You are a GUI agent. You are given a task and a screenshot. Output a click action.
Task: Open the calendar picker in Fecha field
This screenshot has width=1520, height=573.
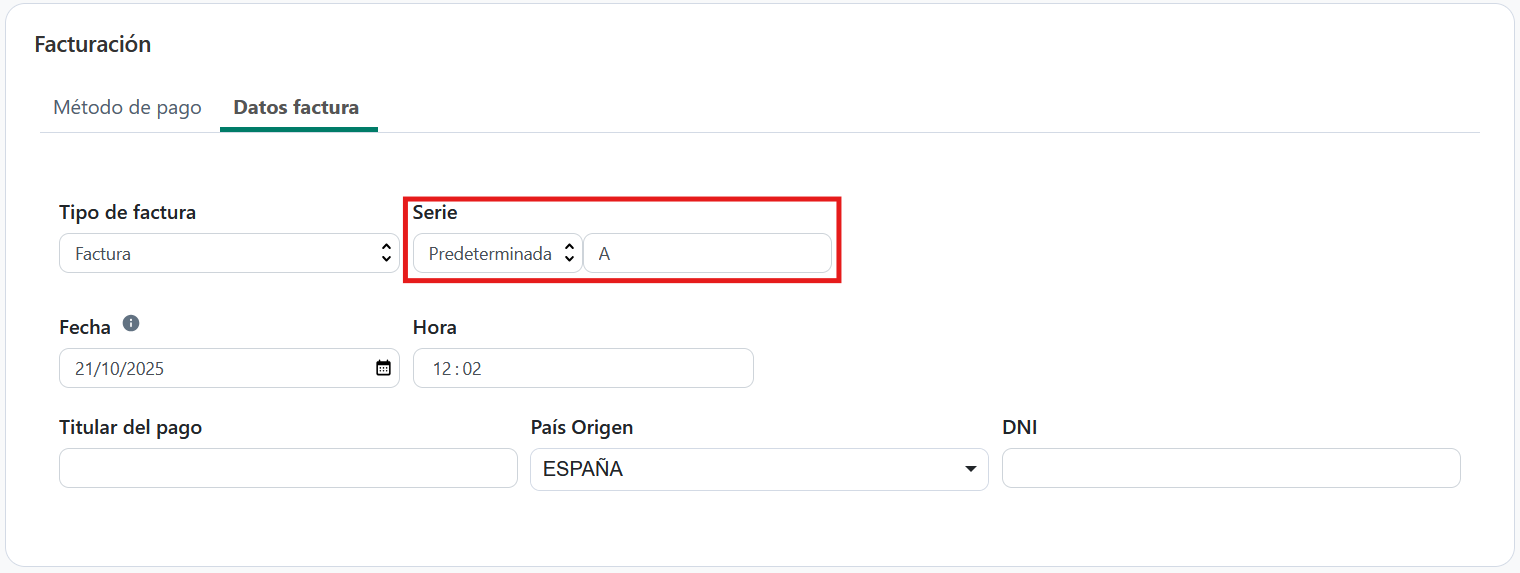(383, 368)
